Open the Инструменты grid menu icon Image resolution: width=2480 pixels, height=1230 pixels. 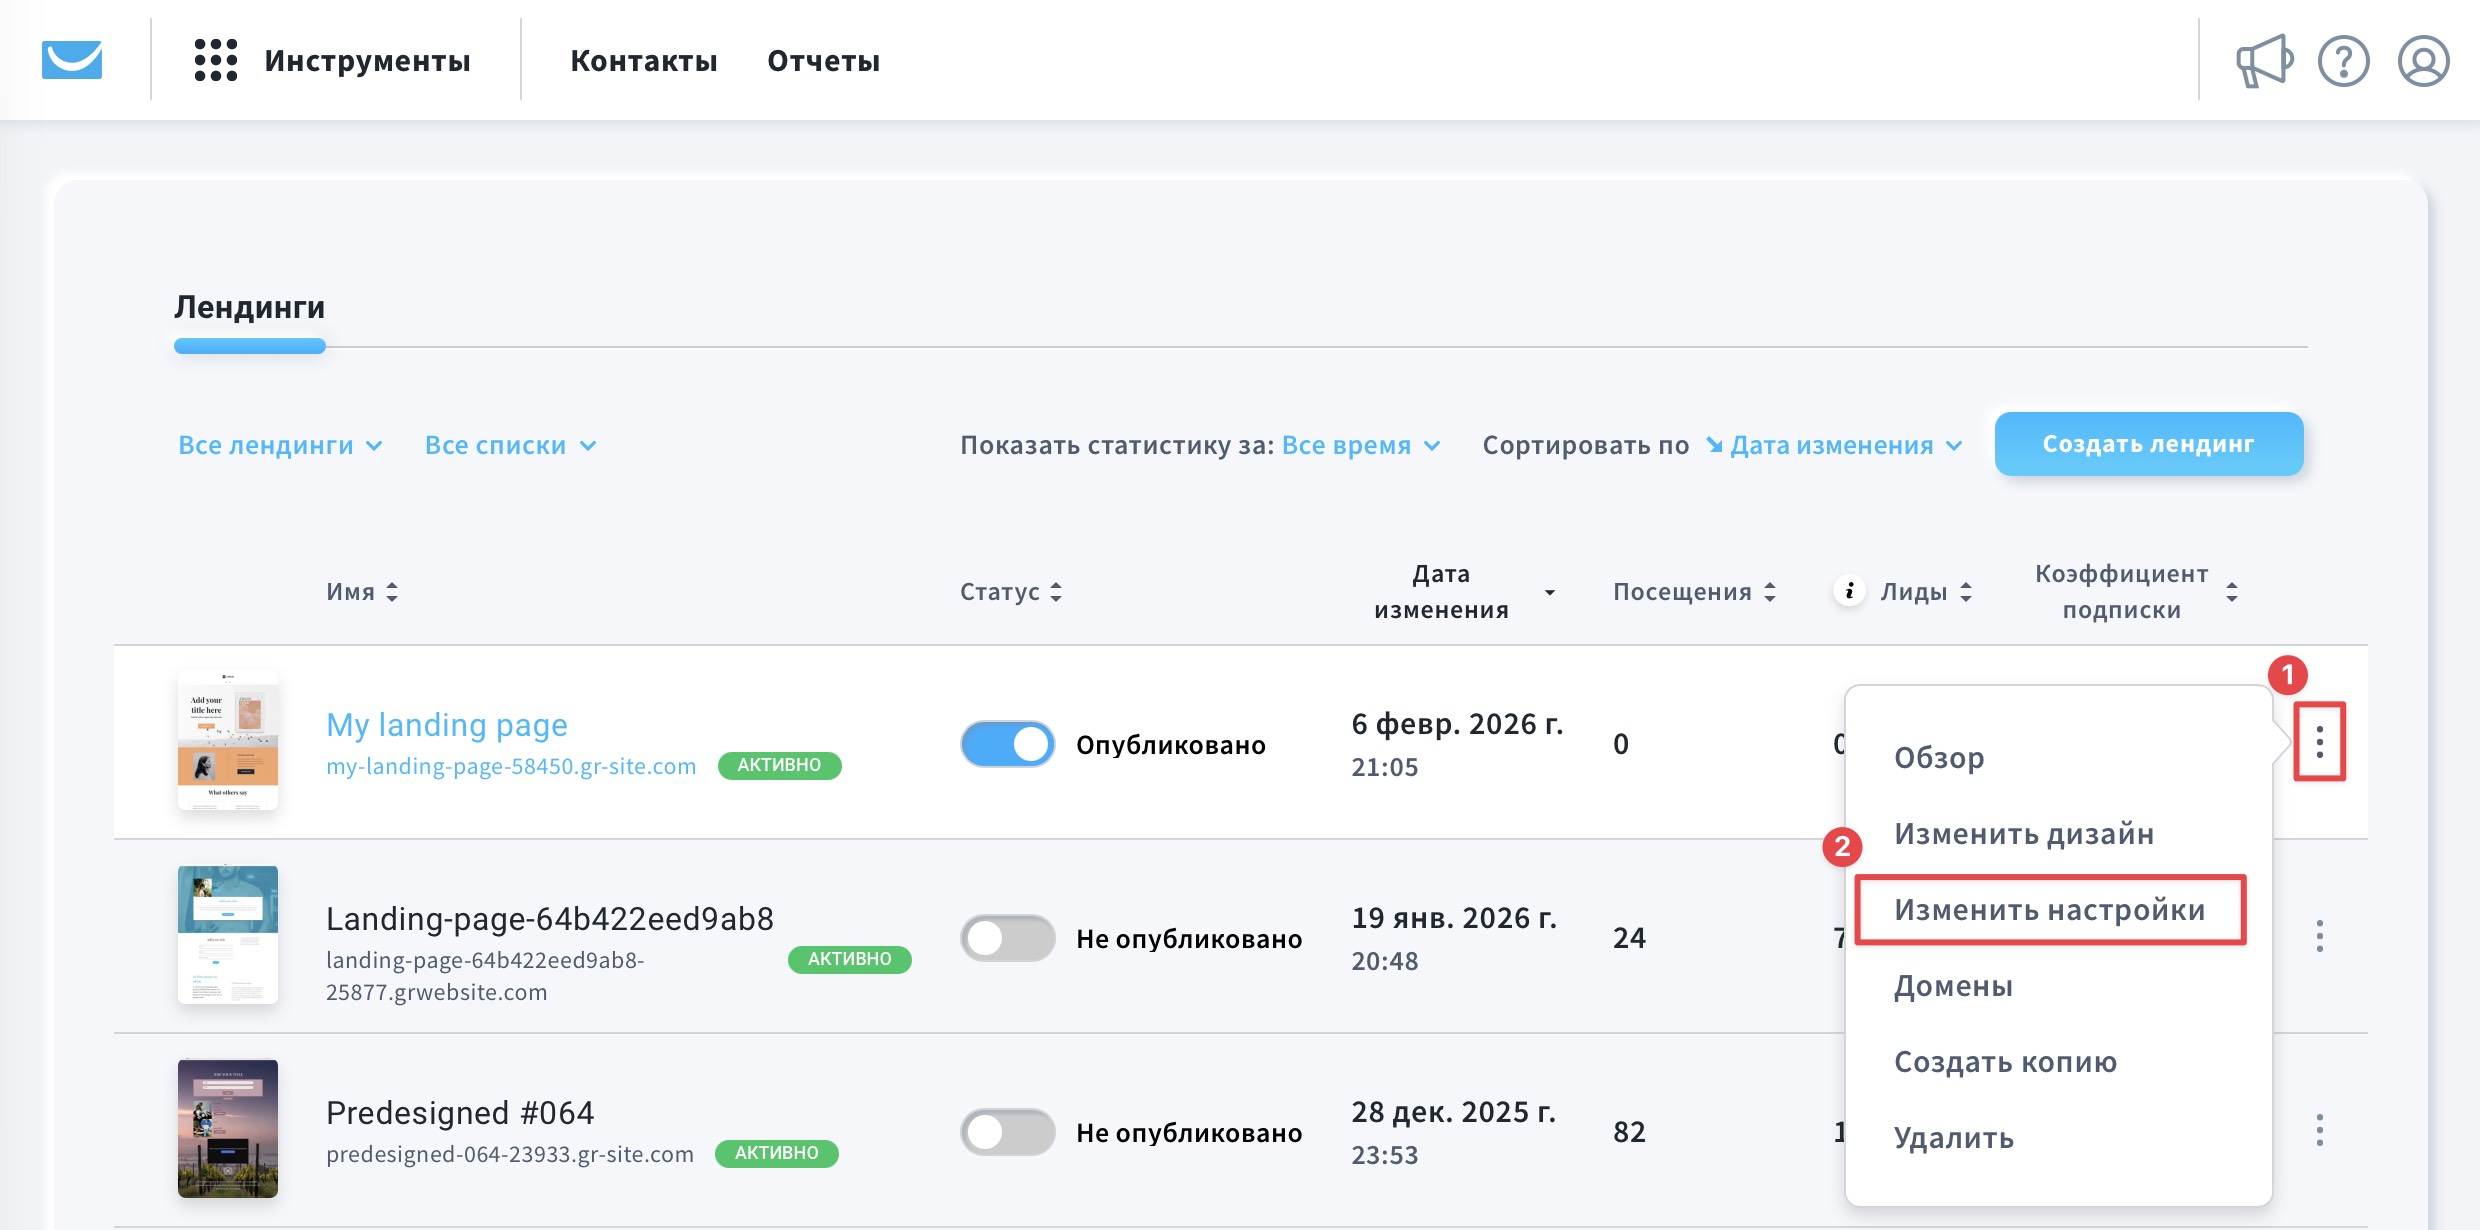coord(215,60)
